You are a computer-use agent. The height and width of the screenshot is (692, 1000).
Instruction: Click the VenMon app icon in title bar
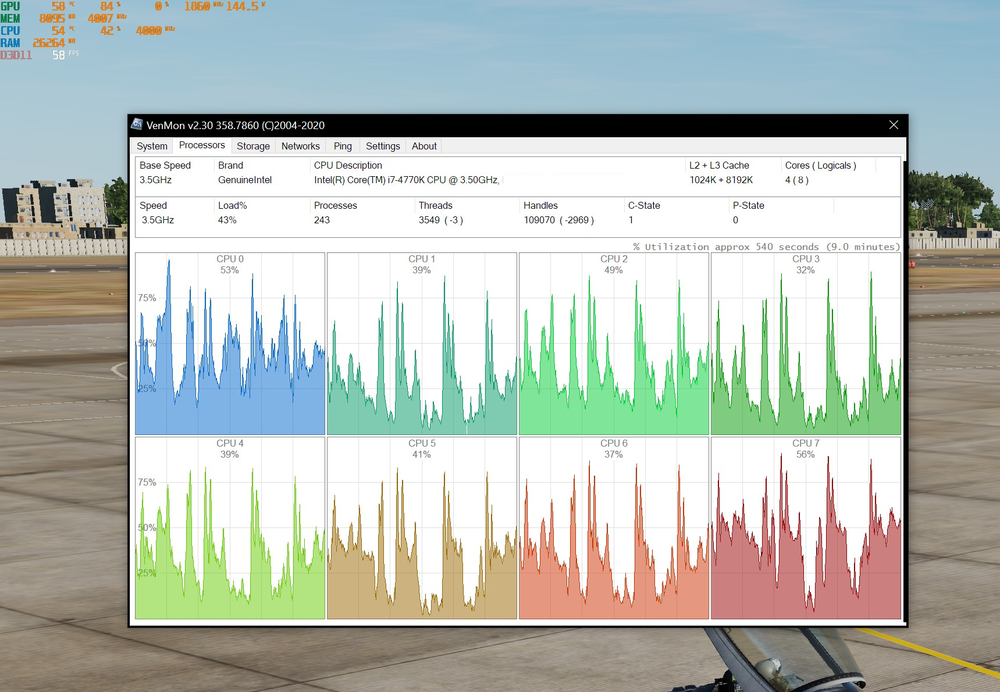pyautogui.click(x=137, y=124)
